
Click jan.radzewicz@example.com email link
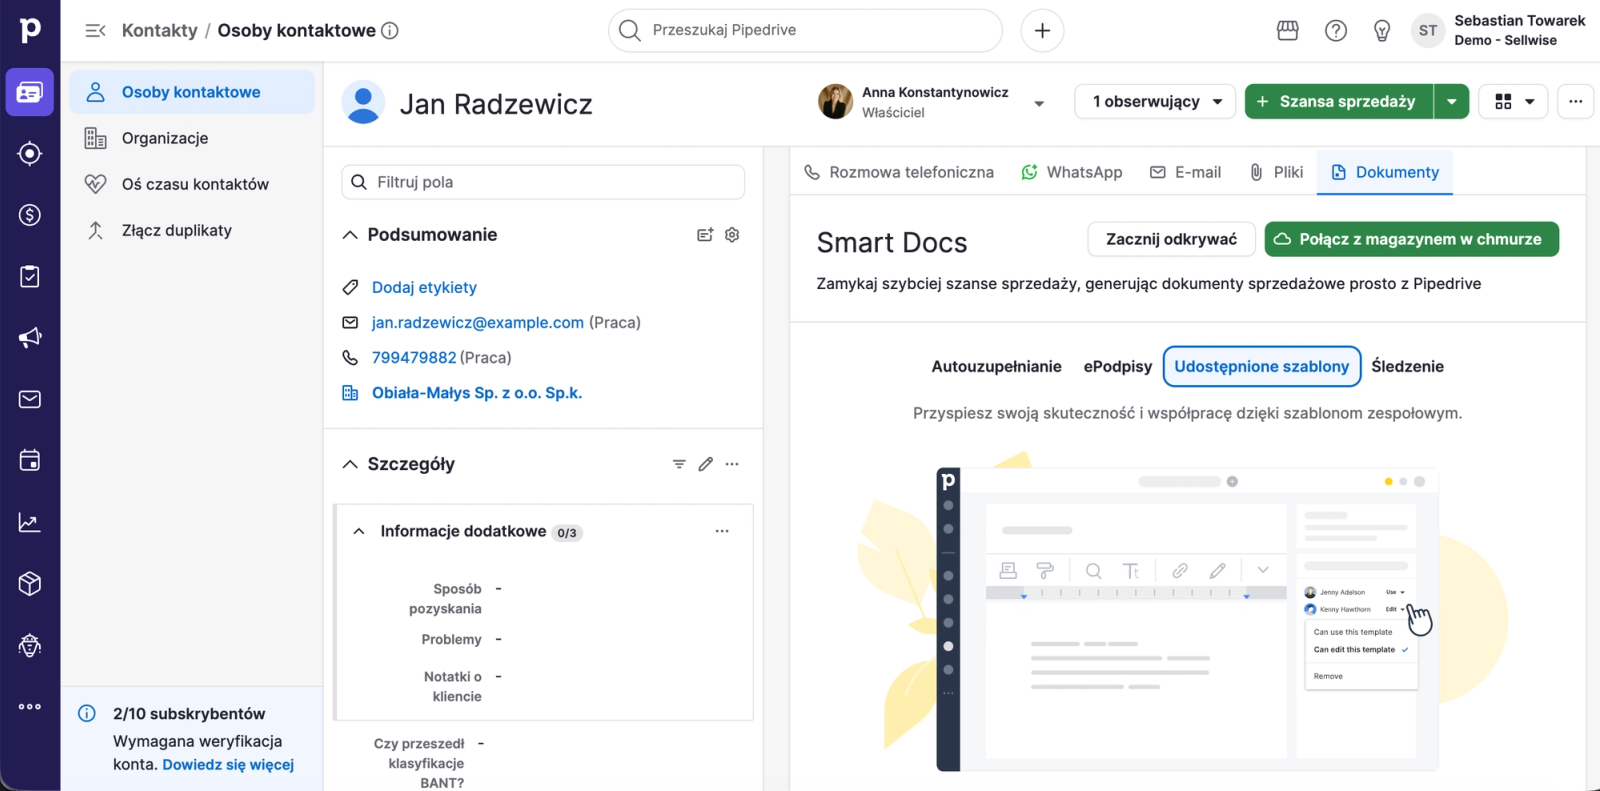pyautogui.click(x=477, y=322)
